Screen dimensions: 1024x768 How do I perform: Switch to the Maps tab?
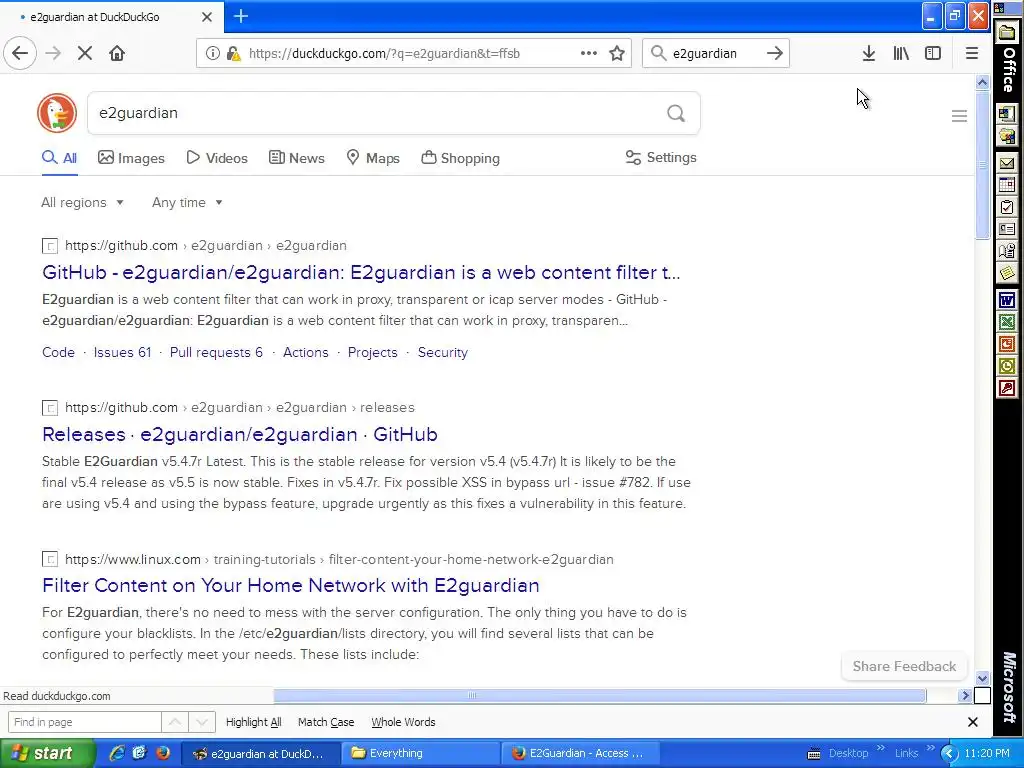pyautogui.click(x=372, y=158)
